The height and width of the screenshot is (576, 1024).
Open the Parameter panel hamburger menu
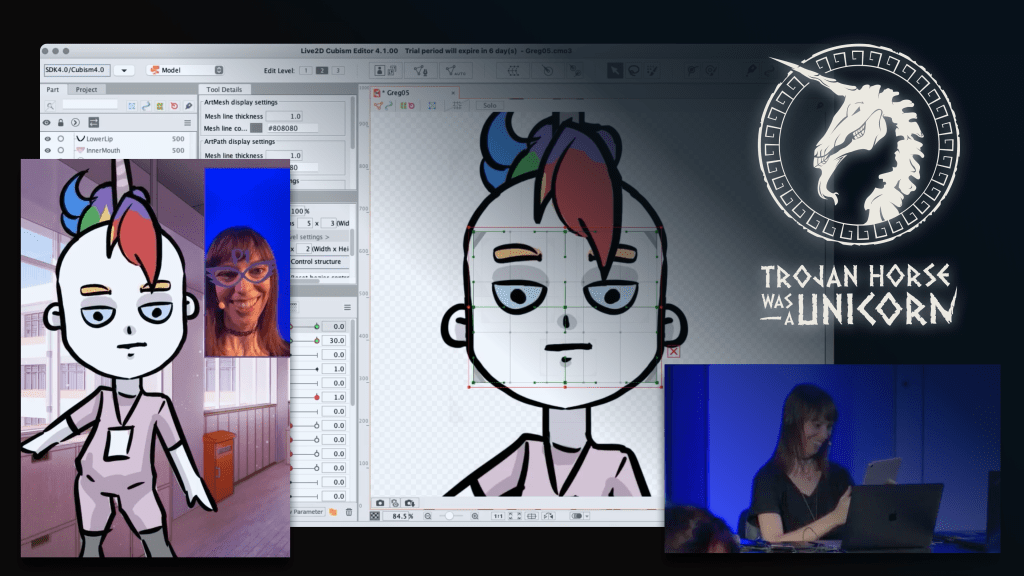click(x=347, y=307)
